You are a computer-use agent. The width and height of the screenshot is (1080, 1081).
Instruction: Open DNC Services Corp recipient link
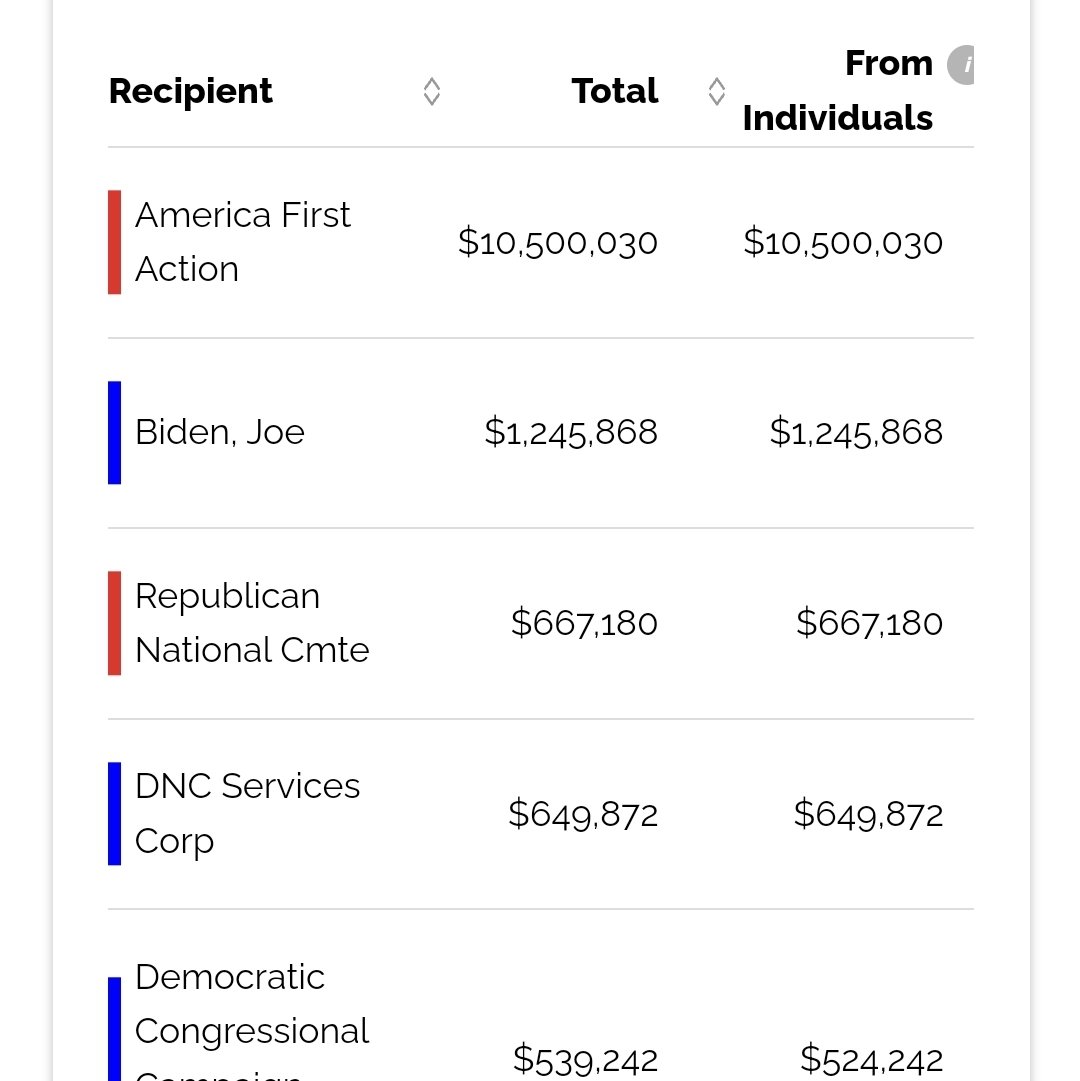click(247, 814)
